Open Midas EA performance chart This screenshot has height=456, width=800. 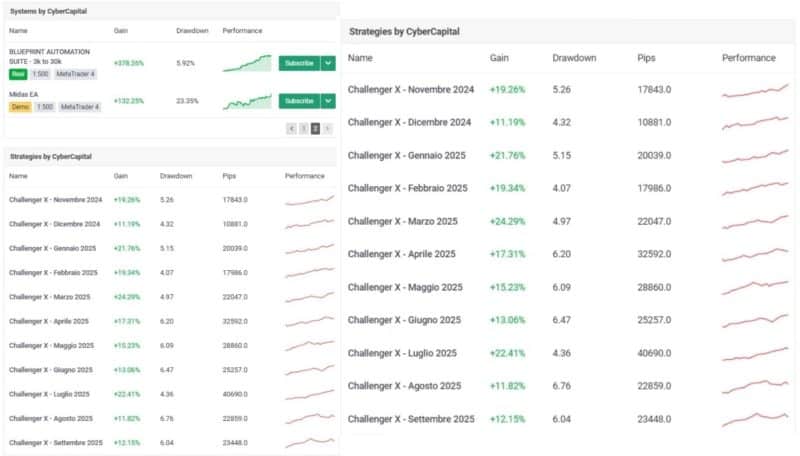[247, 101]
